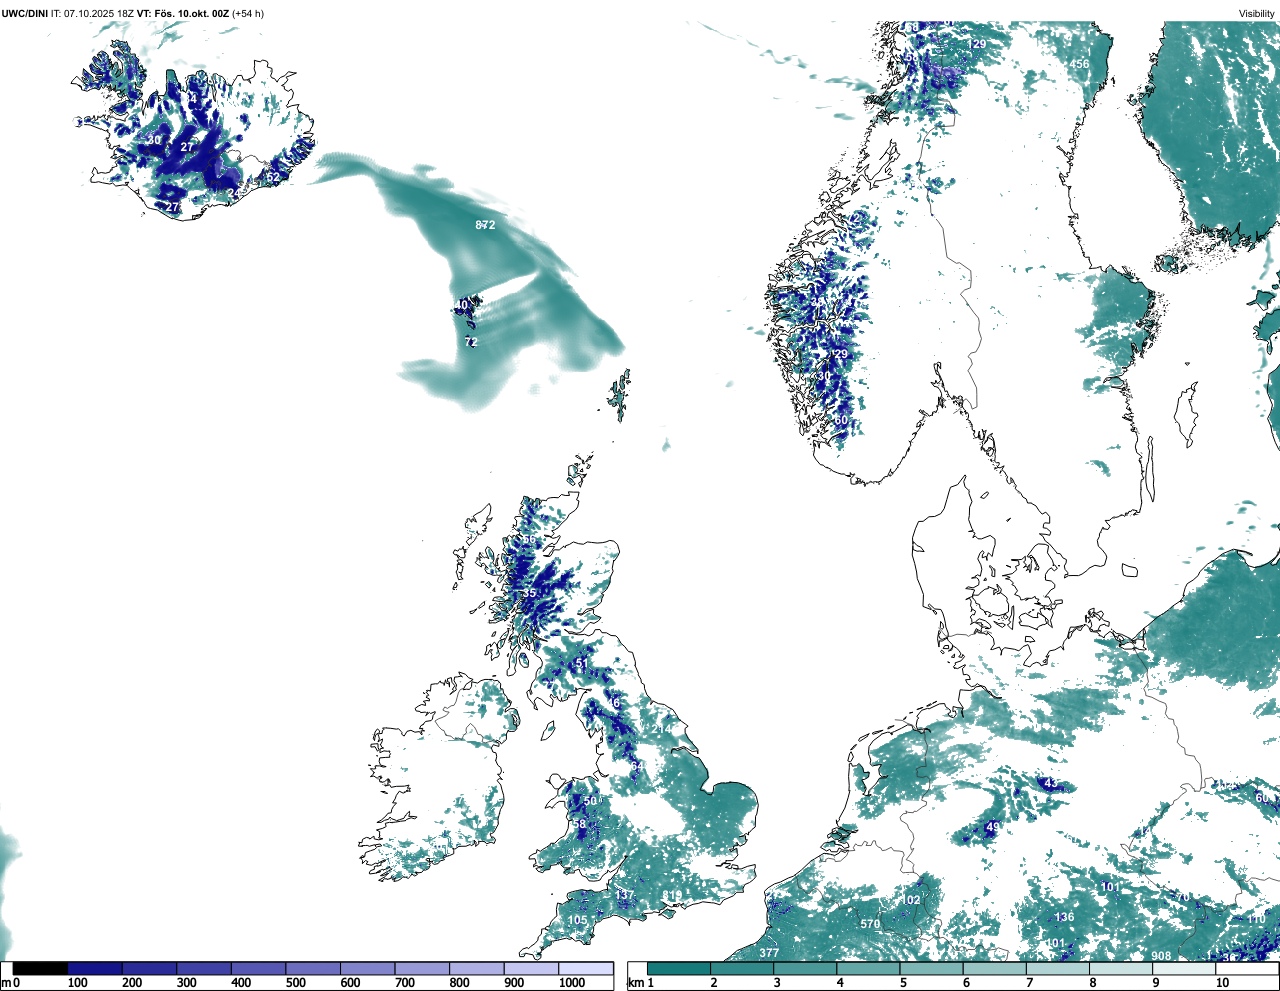
Task: Click the 'UWC/DINI' model label in header
Action: point(24,13)
